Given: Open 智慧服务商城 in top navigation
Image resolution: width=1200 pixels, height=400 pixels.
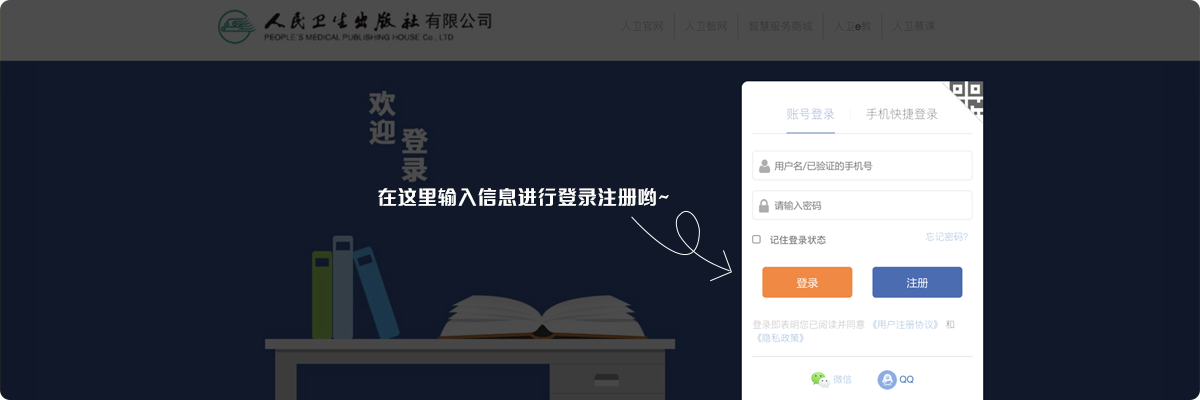Looking at the screenshot, I should (780, 26).
